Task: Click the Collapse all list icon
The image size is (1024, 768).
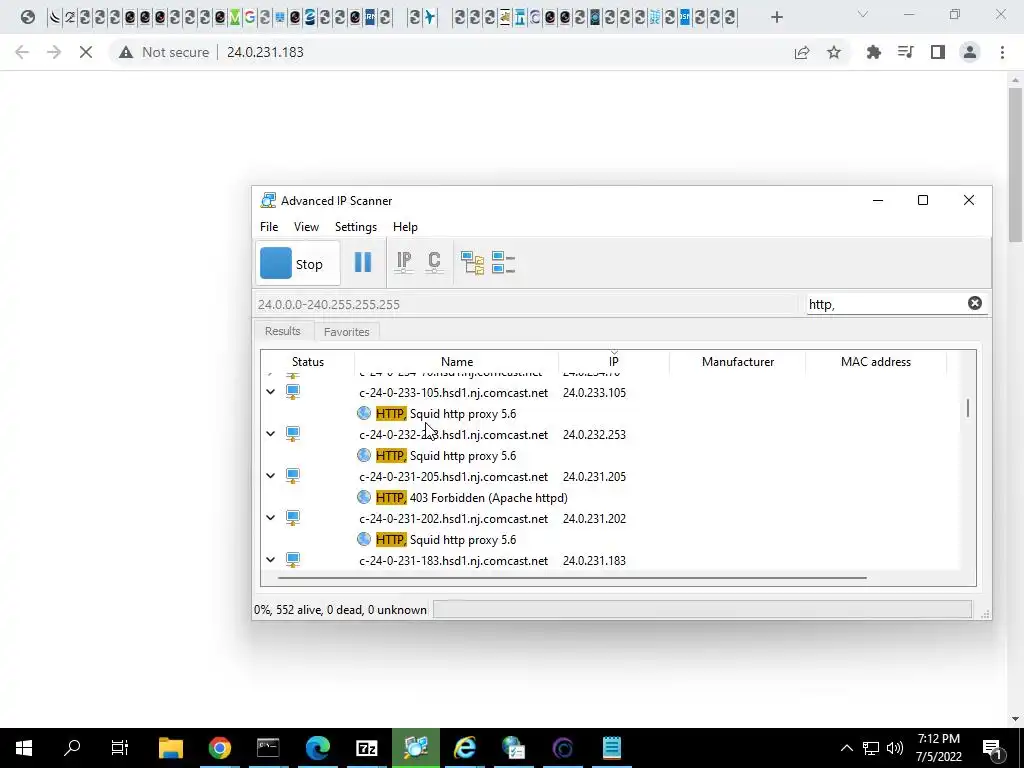Action: pos(504,263)
